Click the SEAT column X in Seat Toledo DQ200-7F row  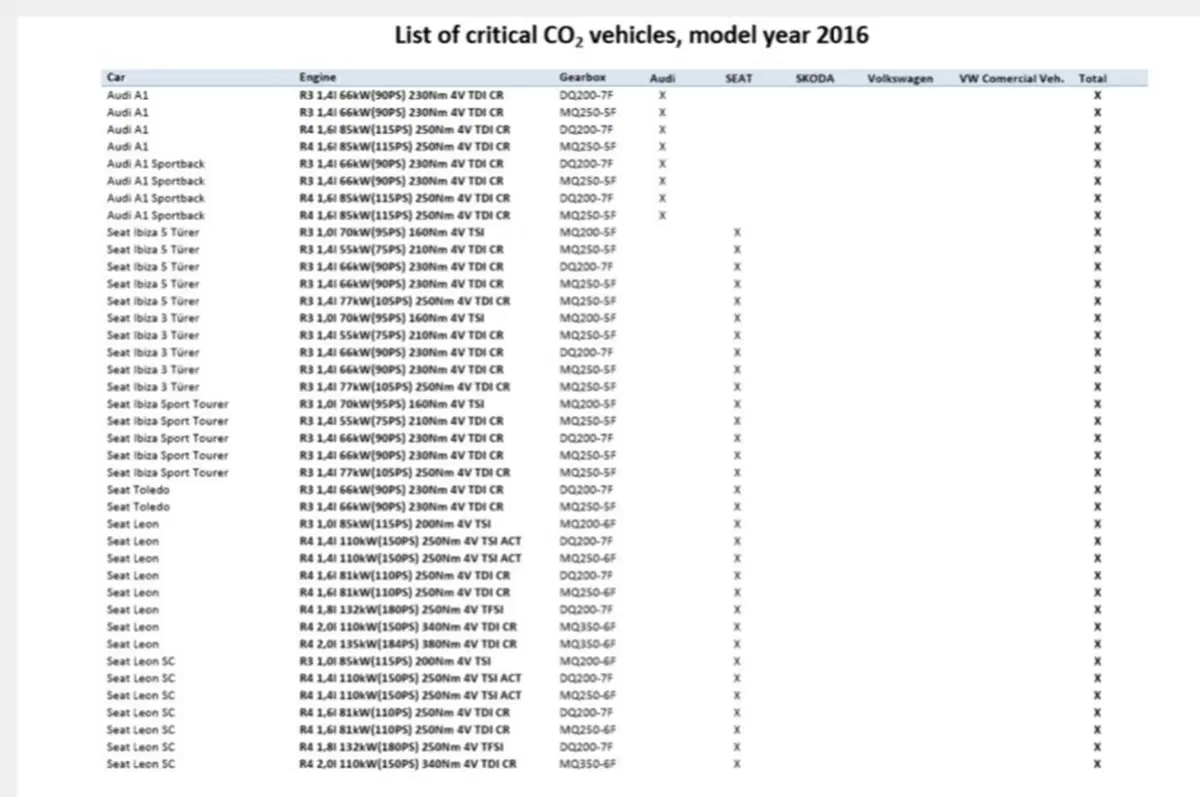(x=737, y=490)
